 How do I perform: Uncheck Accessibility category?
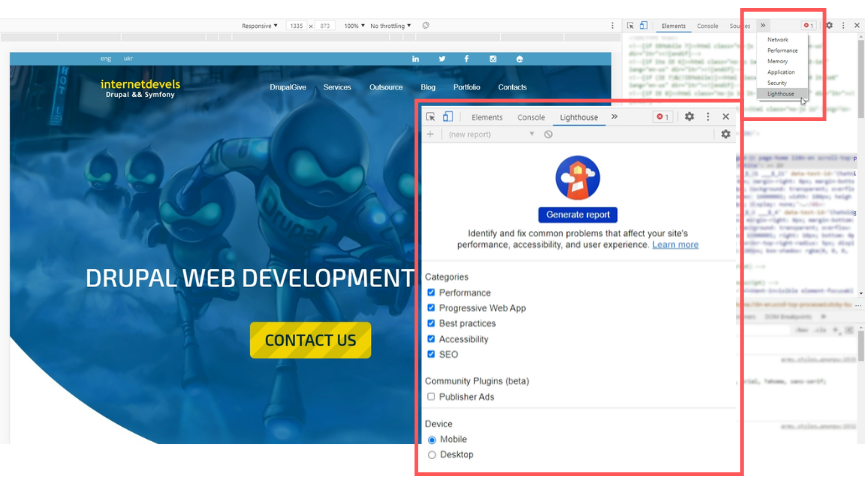[431, 339]
